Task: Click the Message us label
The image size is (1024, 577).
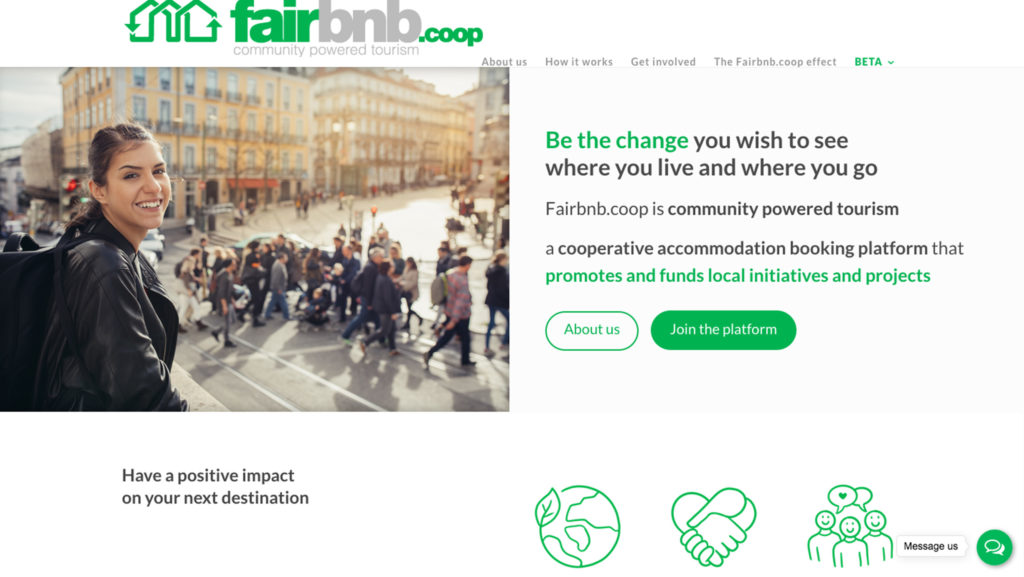Action: tap(931, 546)
